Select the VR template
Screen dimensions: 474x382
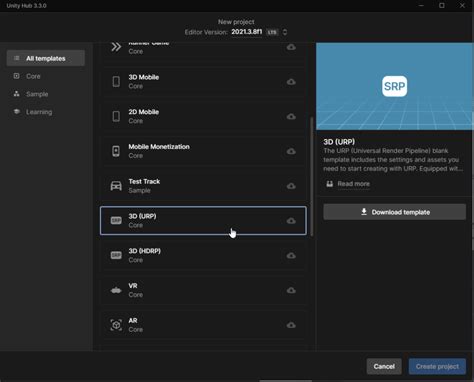coord(203,290)
